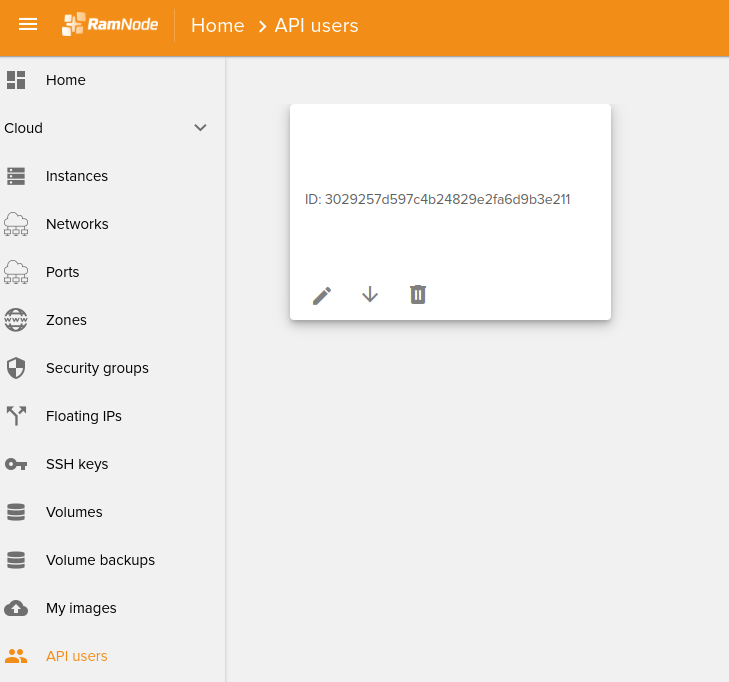Go to Home in the breadcrumb
The image size is (729, 682).
click(218, 26)
